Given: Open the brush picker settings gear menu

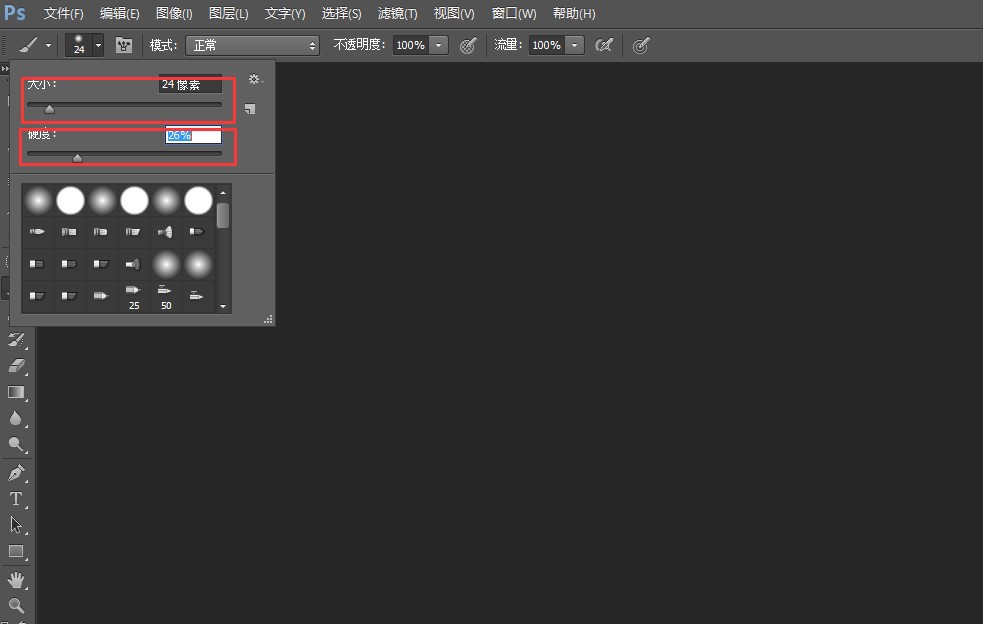Looking at the screenshot, I should tap(255, 79).
